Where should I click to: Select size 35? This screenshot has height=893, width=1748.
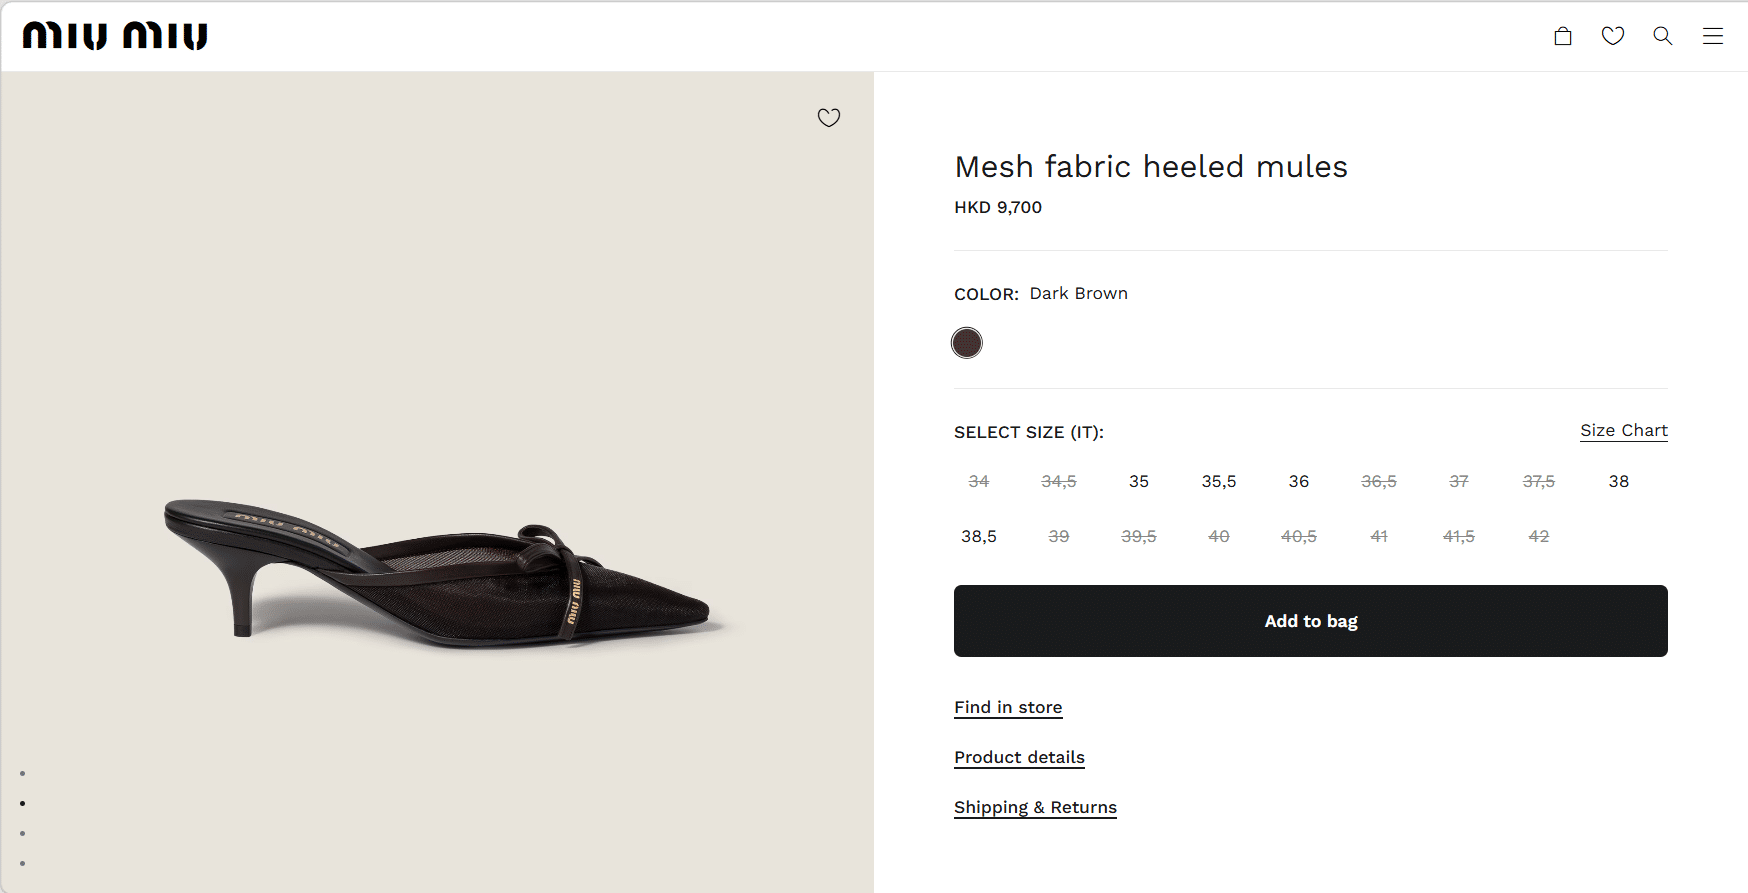pos(1139,481)
